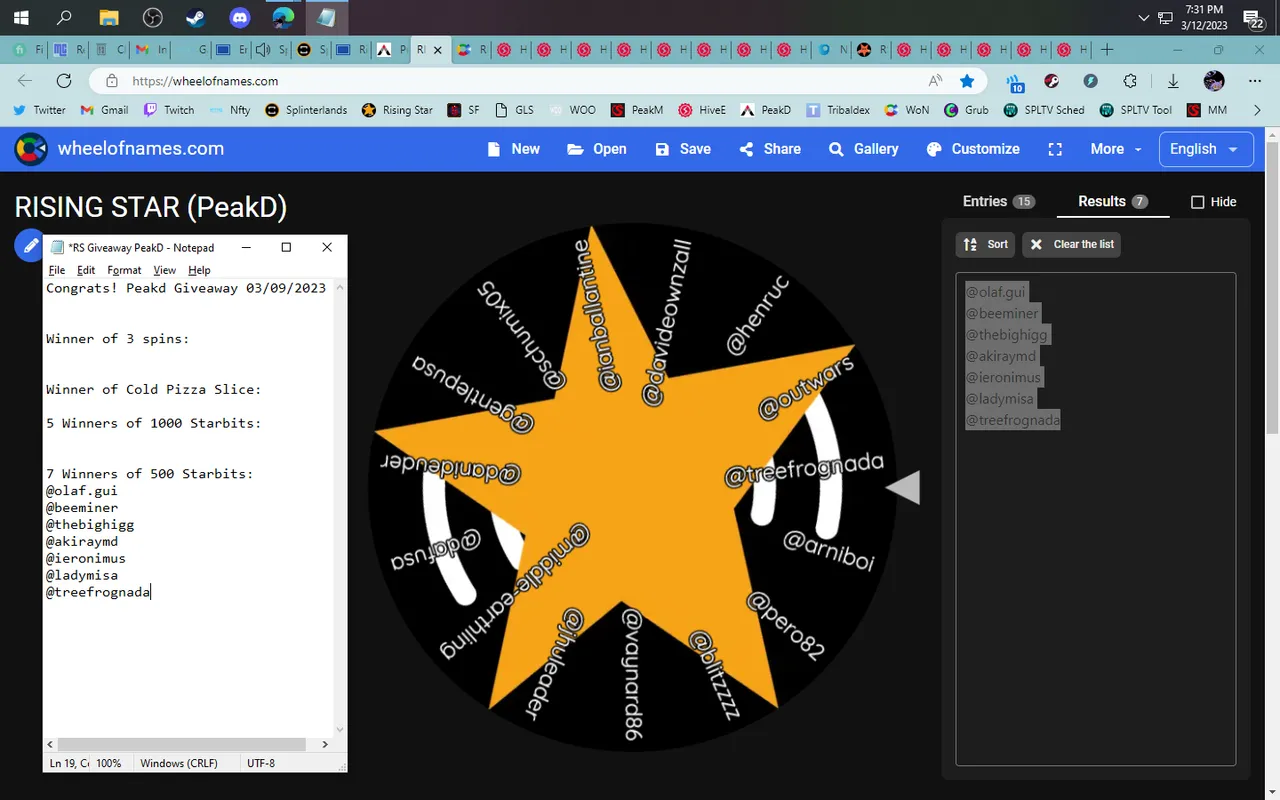
Task: Open SPLTV Sched bookmark
Action: click(1044, 110)
